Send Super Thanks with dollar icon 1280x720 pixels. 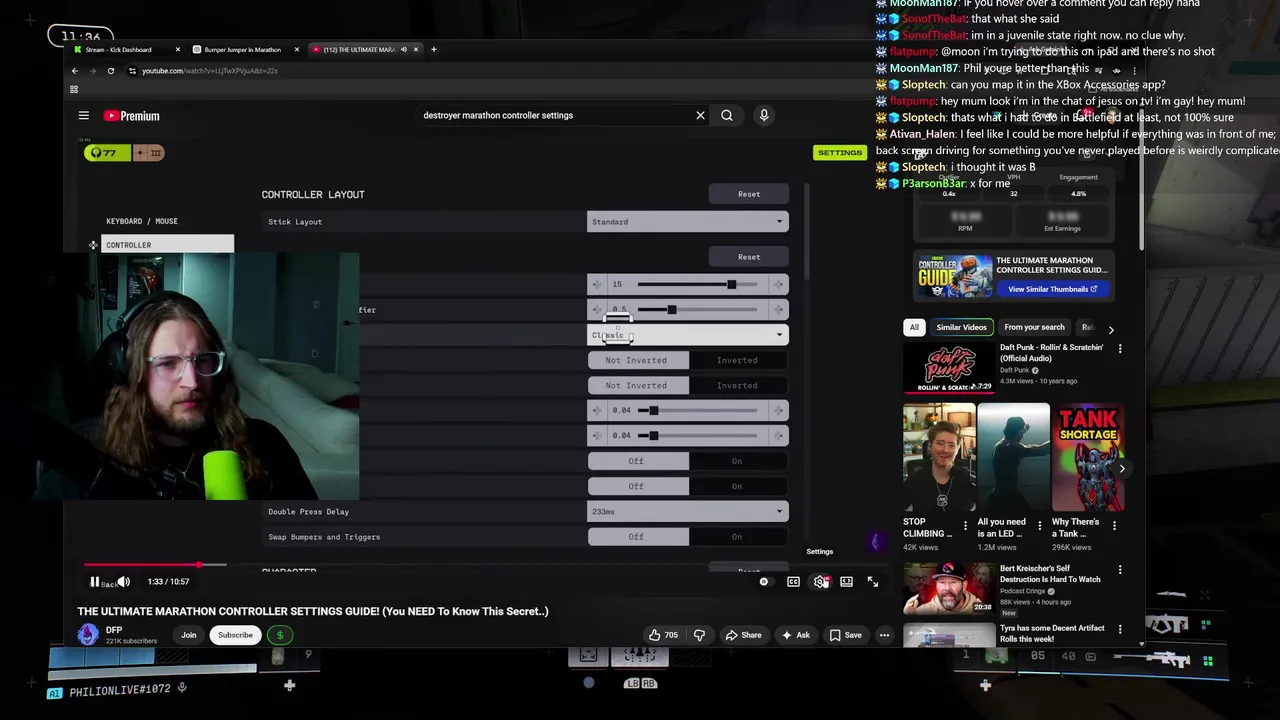(280, 635)
